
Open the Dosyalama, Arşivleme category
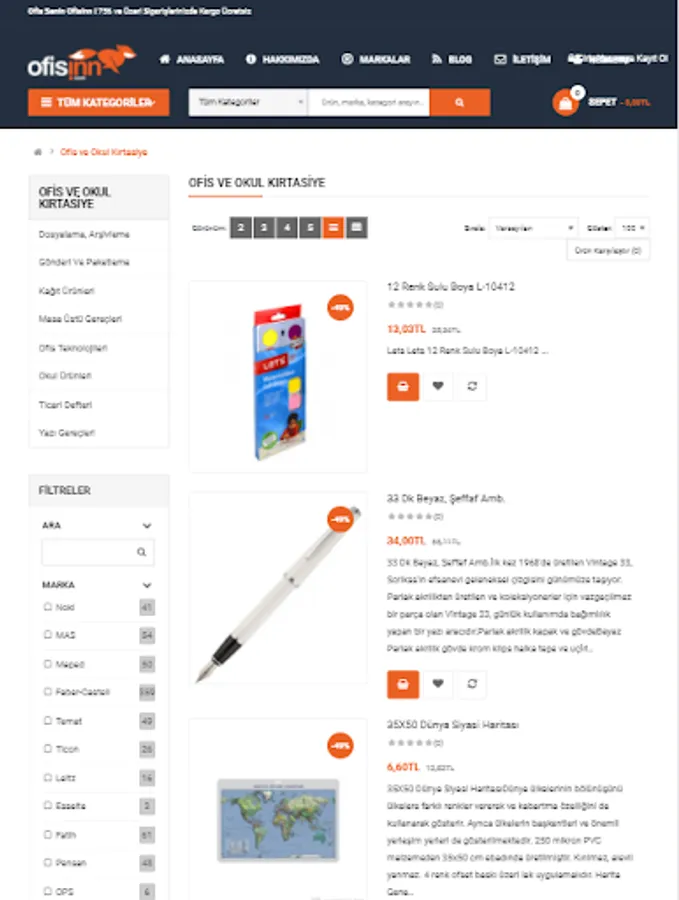click(84, 234)
